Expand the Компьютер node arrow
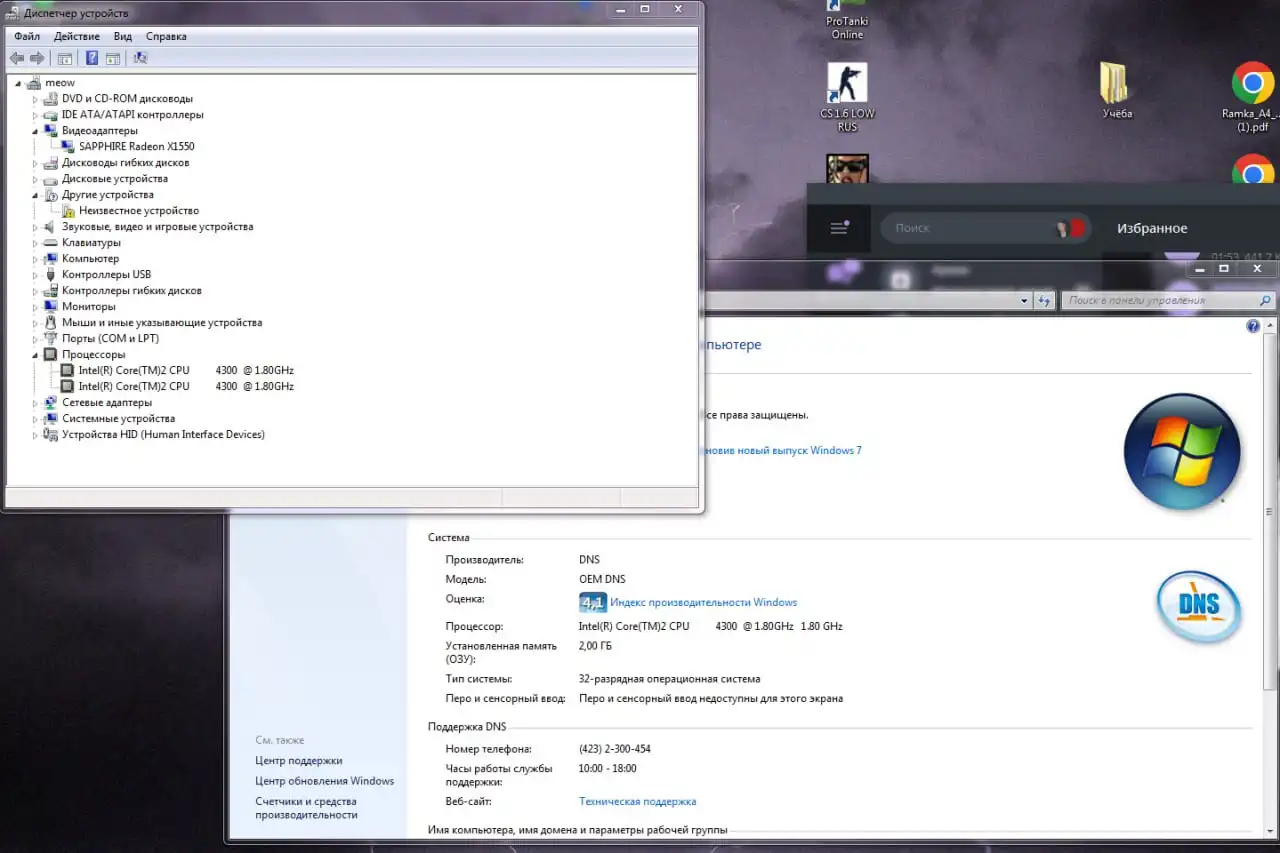The width and height of the screenshot is (1280, 853). tap(36, 259)
